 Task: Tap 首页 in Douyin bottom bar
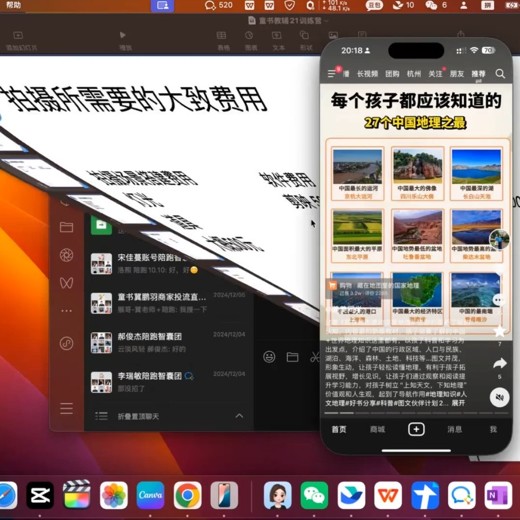point(339,429)
